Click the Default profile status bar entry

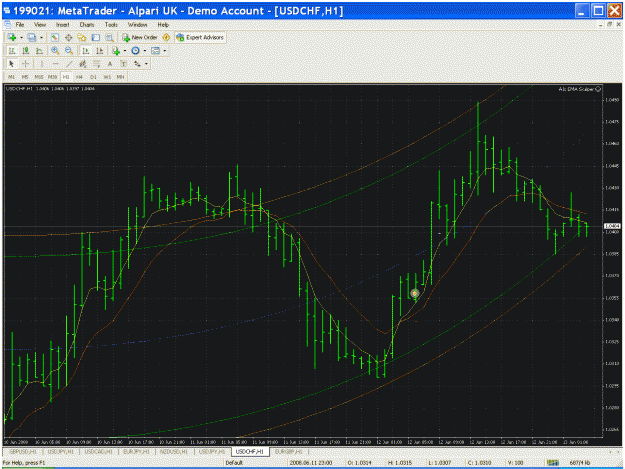pos(234,463)
